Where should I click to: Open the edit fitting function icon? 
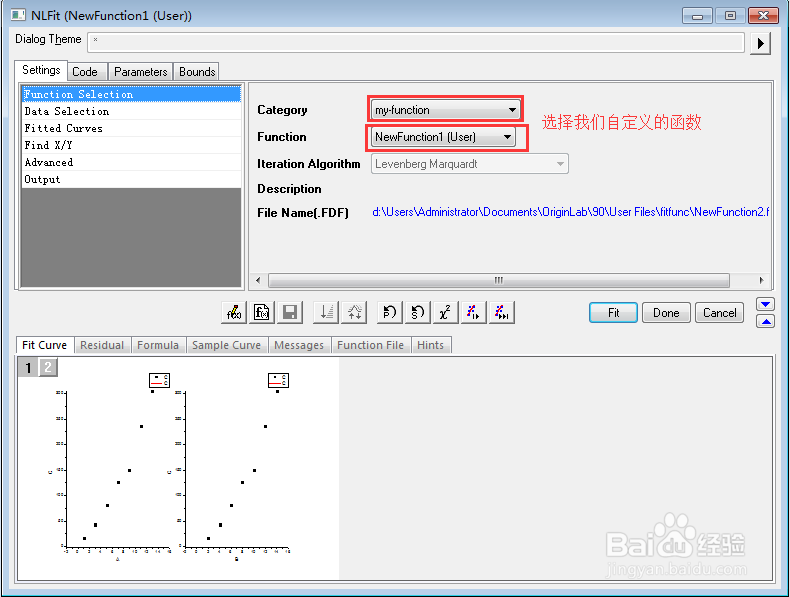(234, 312)
